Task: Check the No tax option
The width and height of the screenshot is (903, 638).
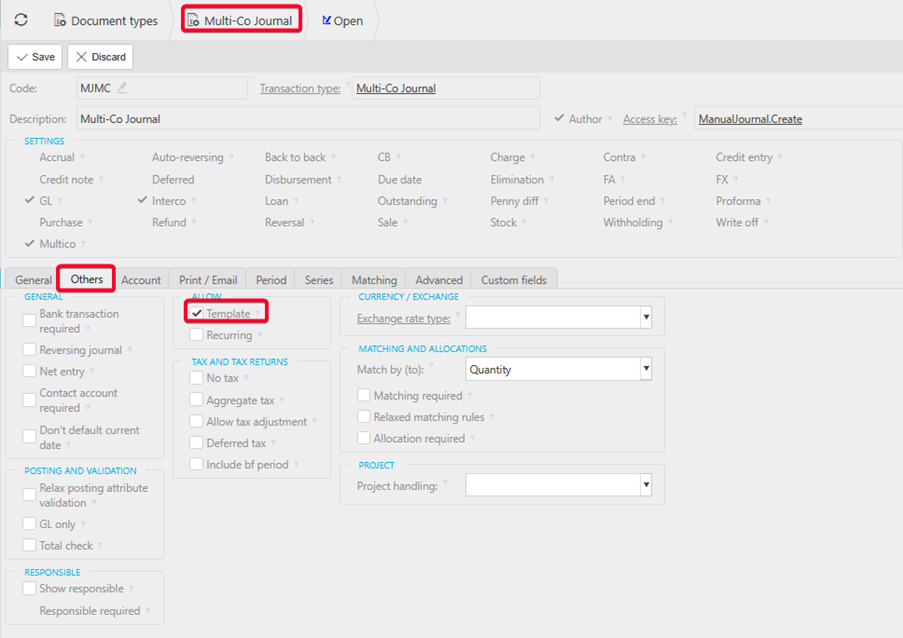Action: [196, 378]
